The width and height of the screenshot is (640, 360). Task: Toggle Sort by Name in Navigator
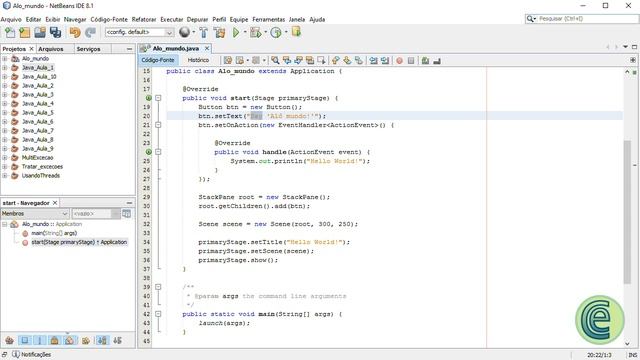click(102, 340)
